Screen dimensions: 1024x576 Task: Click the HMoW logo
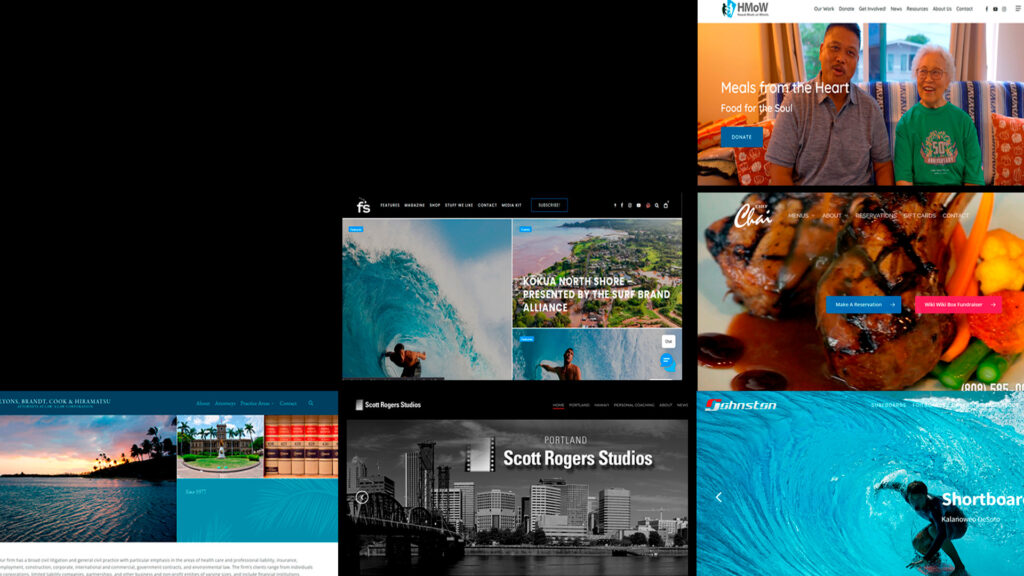[743, 9]
